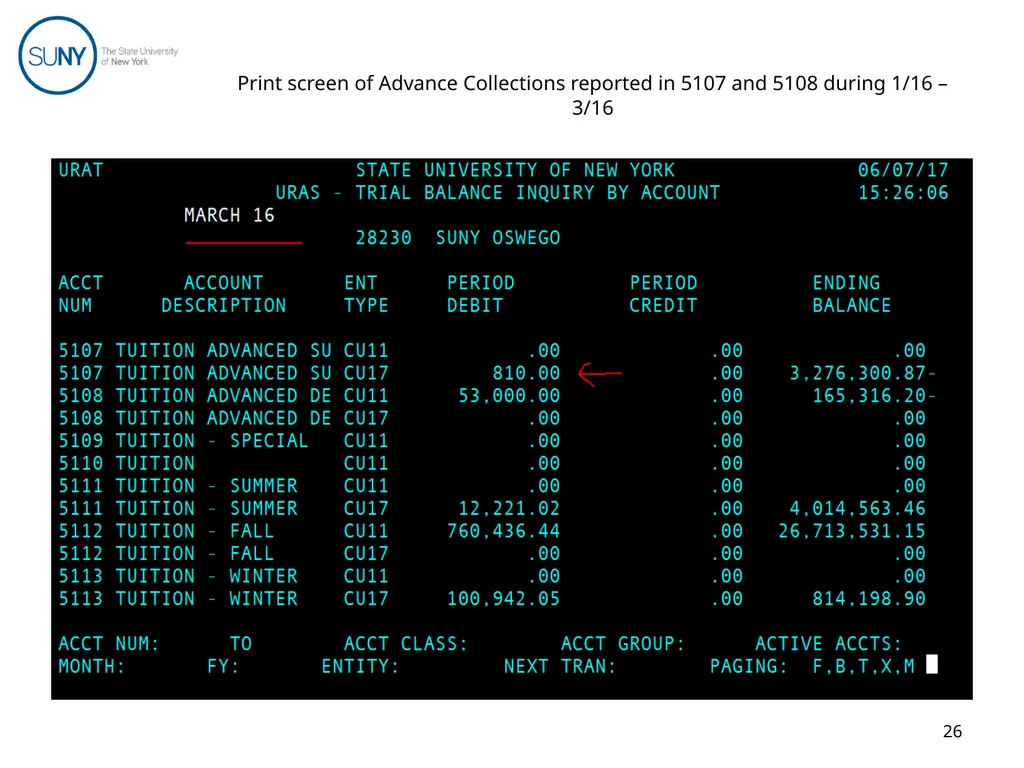Click the 26,713,531.15 ending balance
The image size is (1024, 768).
coord(852,531)
